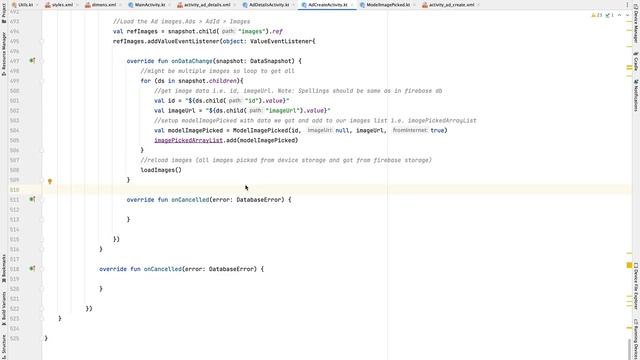
Task: Click override gutter icon at line 518
Action: [x=32, y=269]
